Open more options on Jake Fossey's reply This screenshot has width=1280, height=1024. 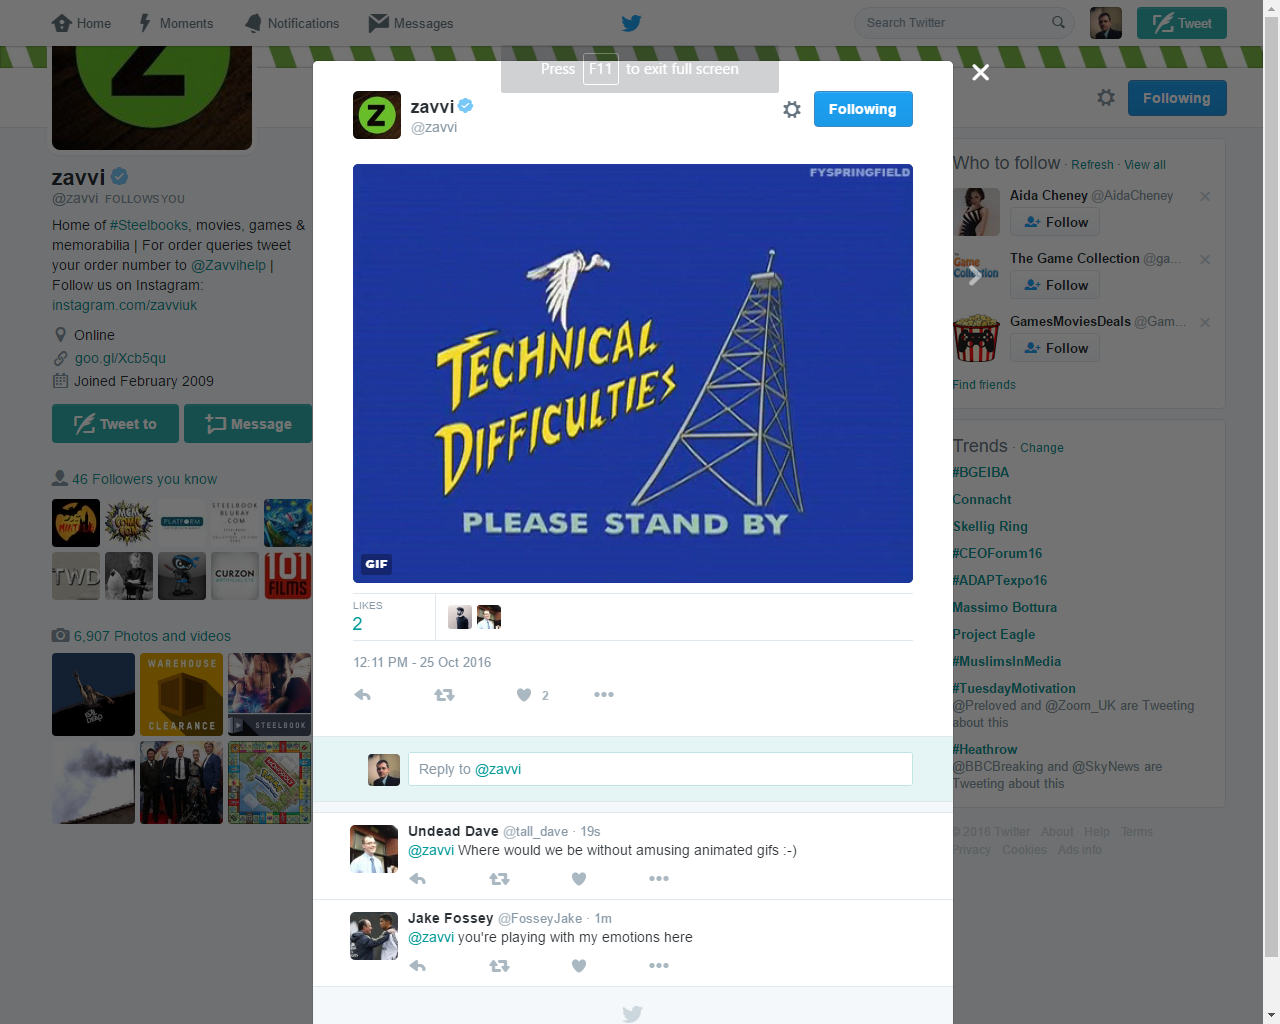tap(659, 966)
